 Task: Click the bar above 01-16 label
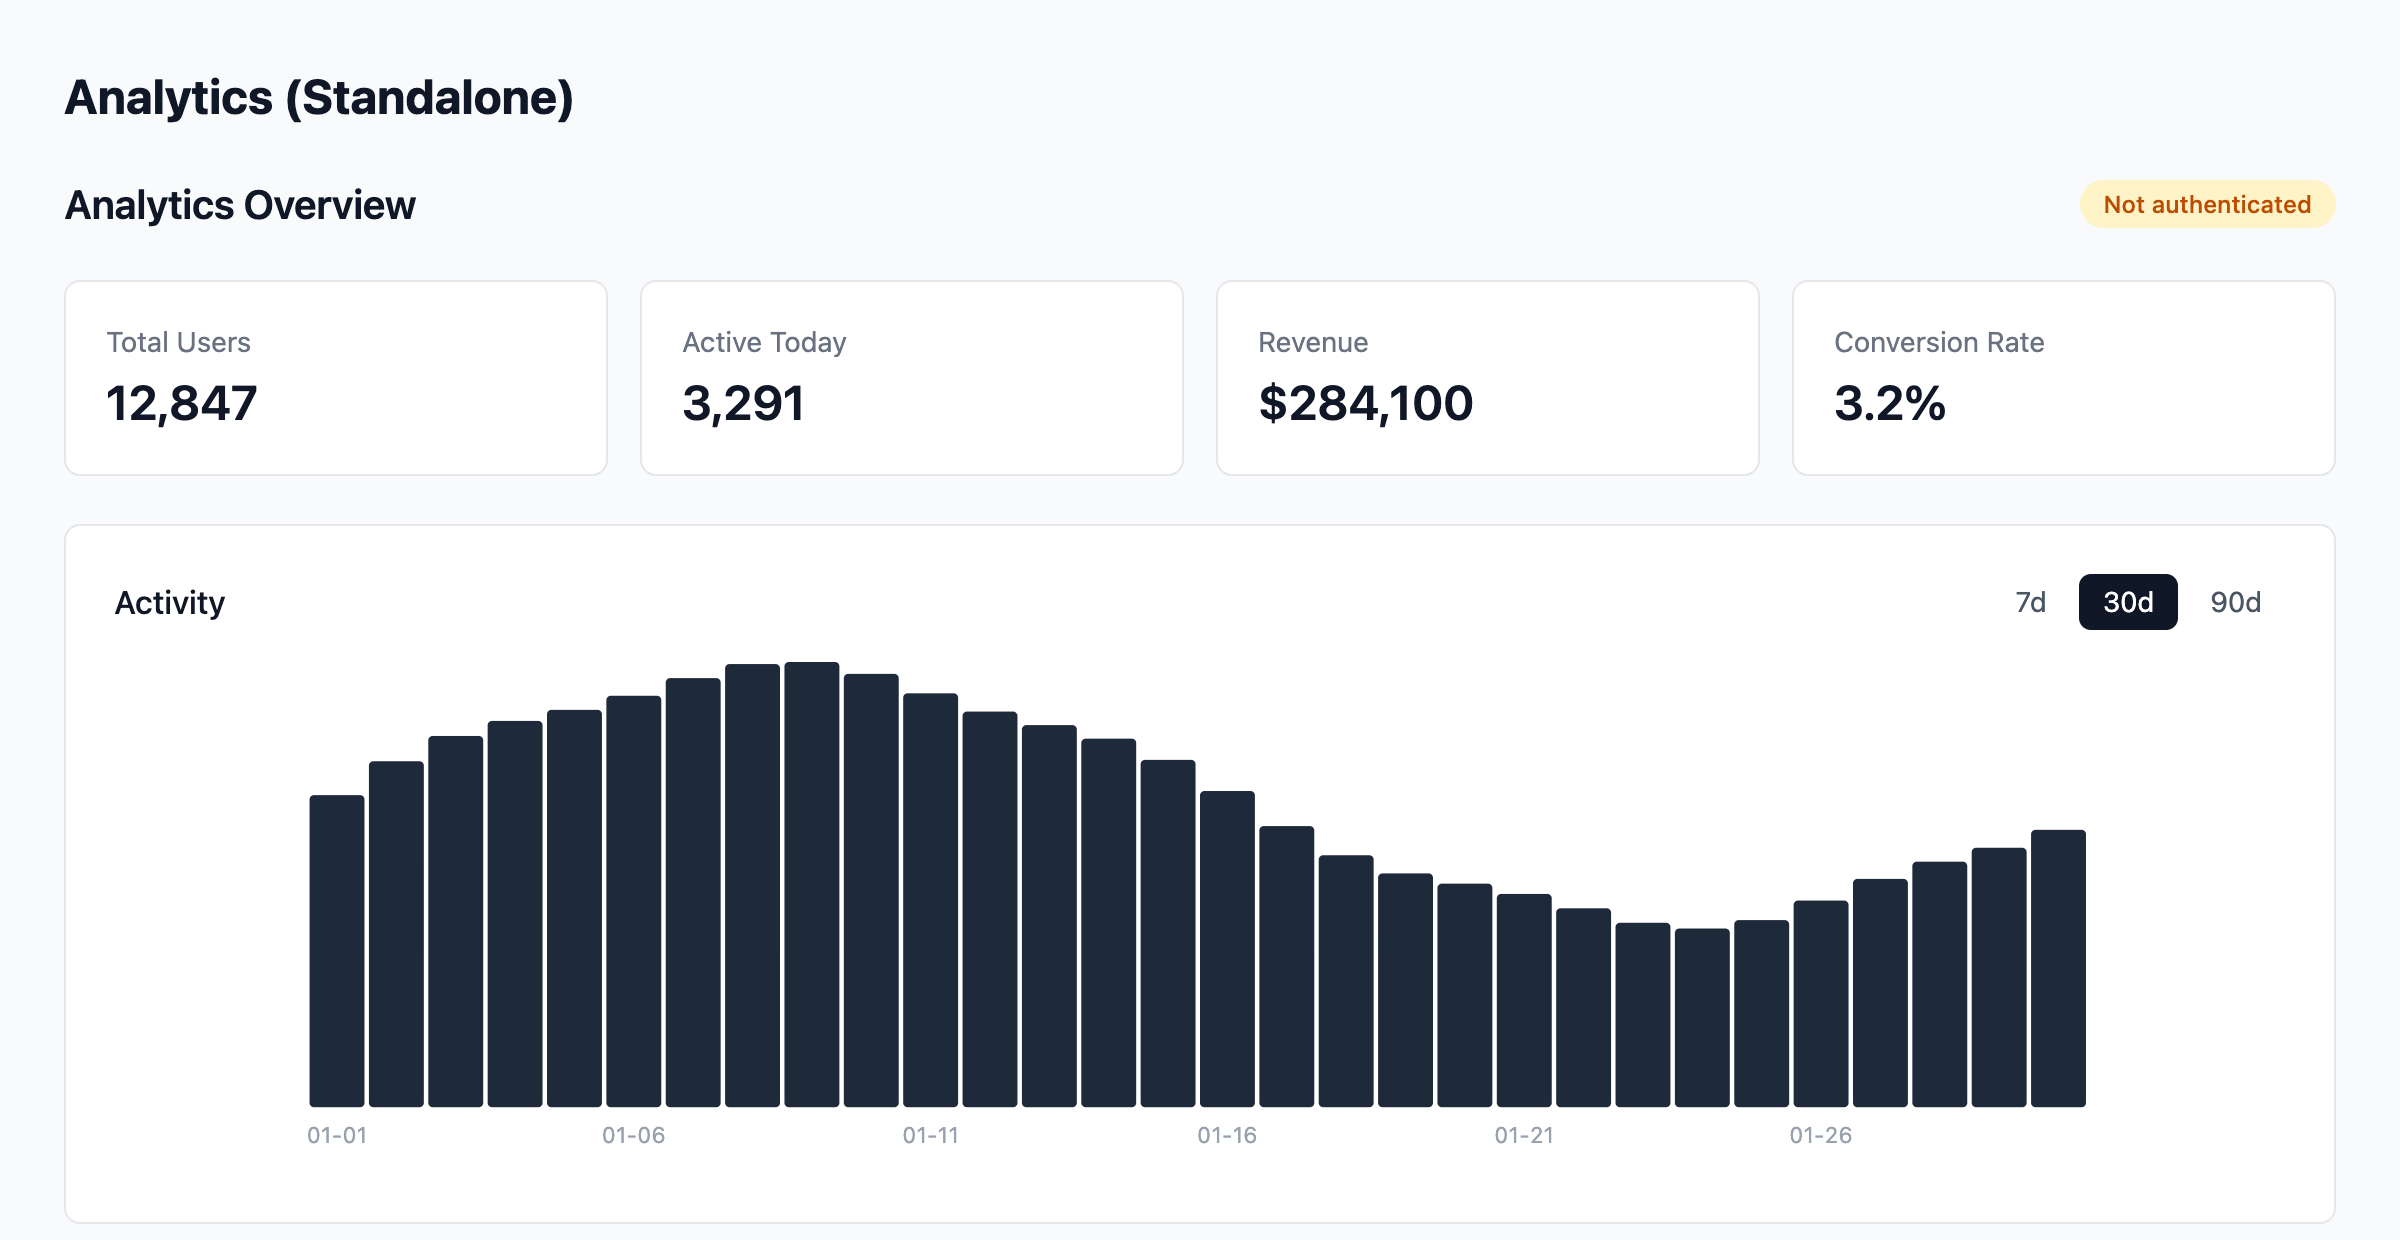(x=1227, y=948)
